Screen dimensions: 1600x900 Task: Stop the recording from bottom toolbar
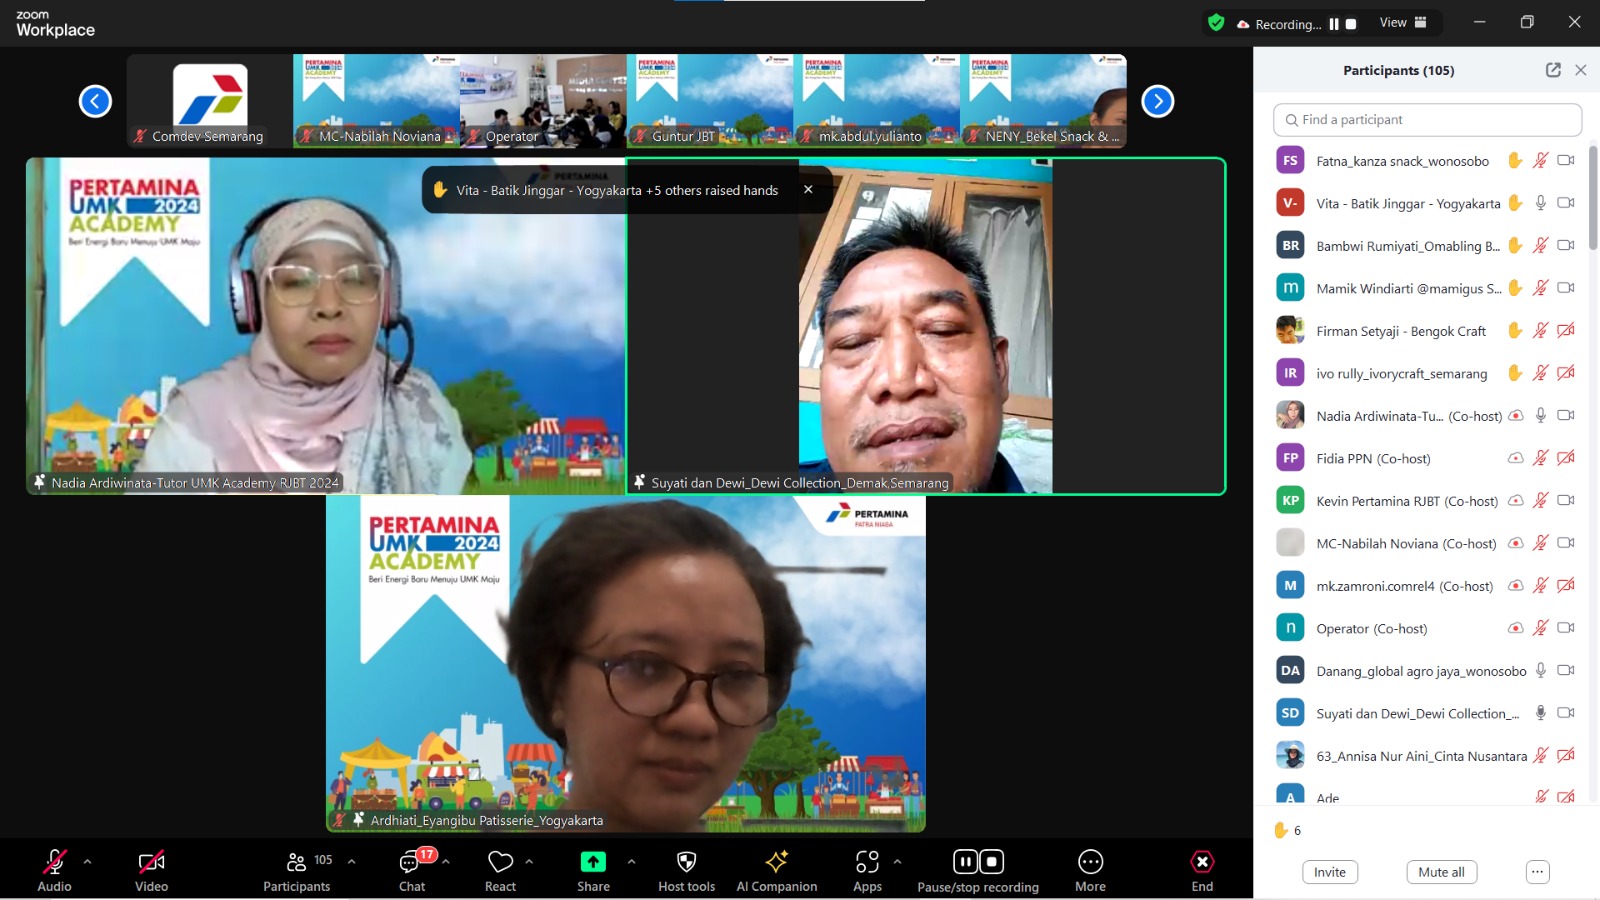991,861
